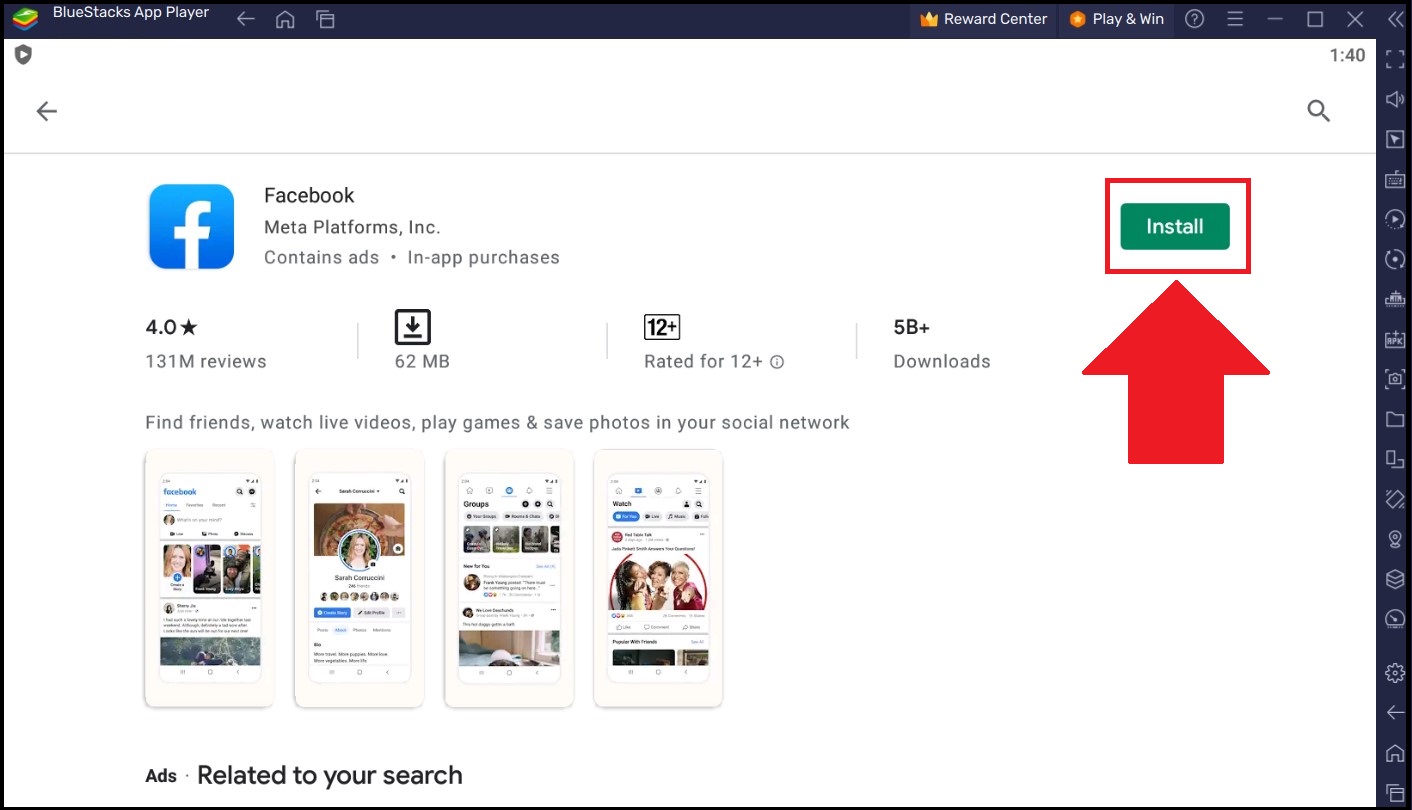The width and height of the screenshot is (1412, 810).
Task: Click the Facebook app logo
Action: click(x=191, y=226)
